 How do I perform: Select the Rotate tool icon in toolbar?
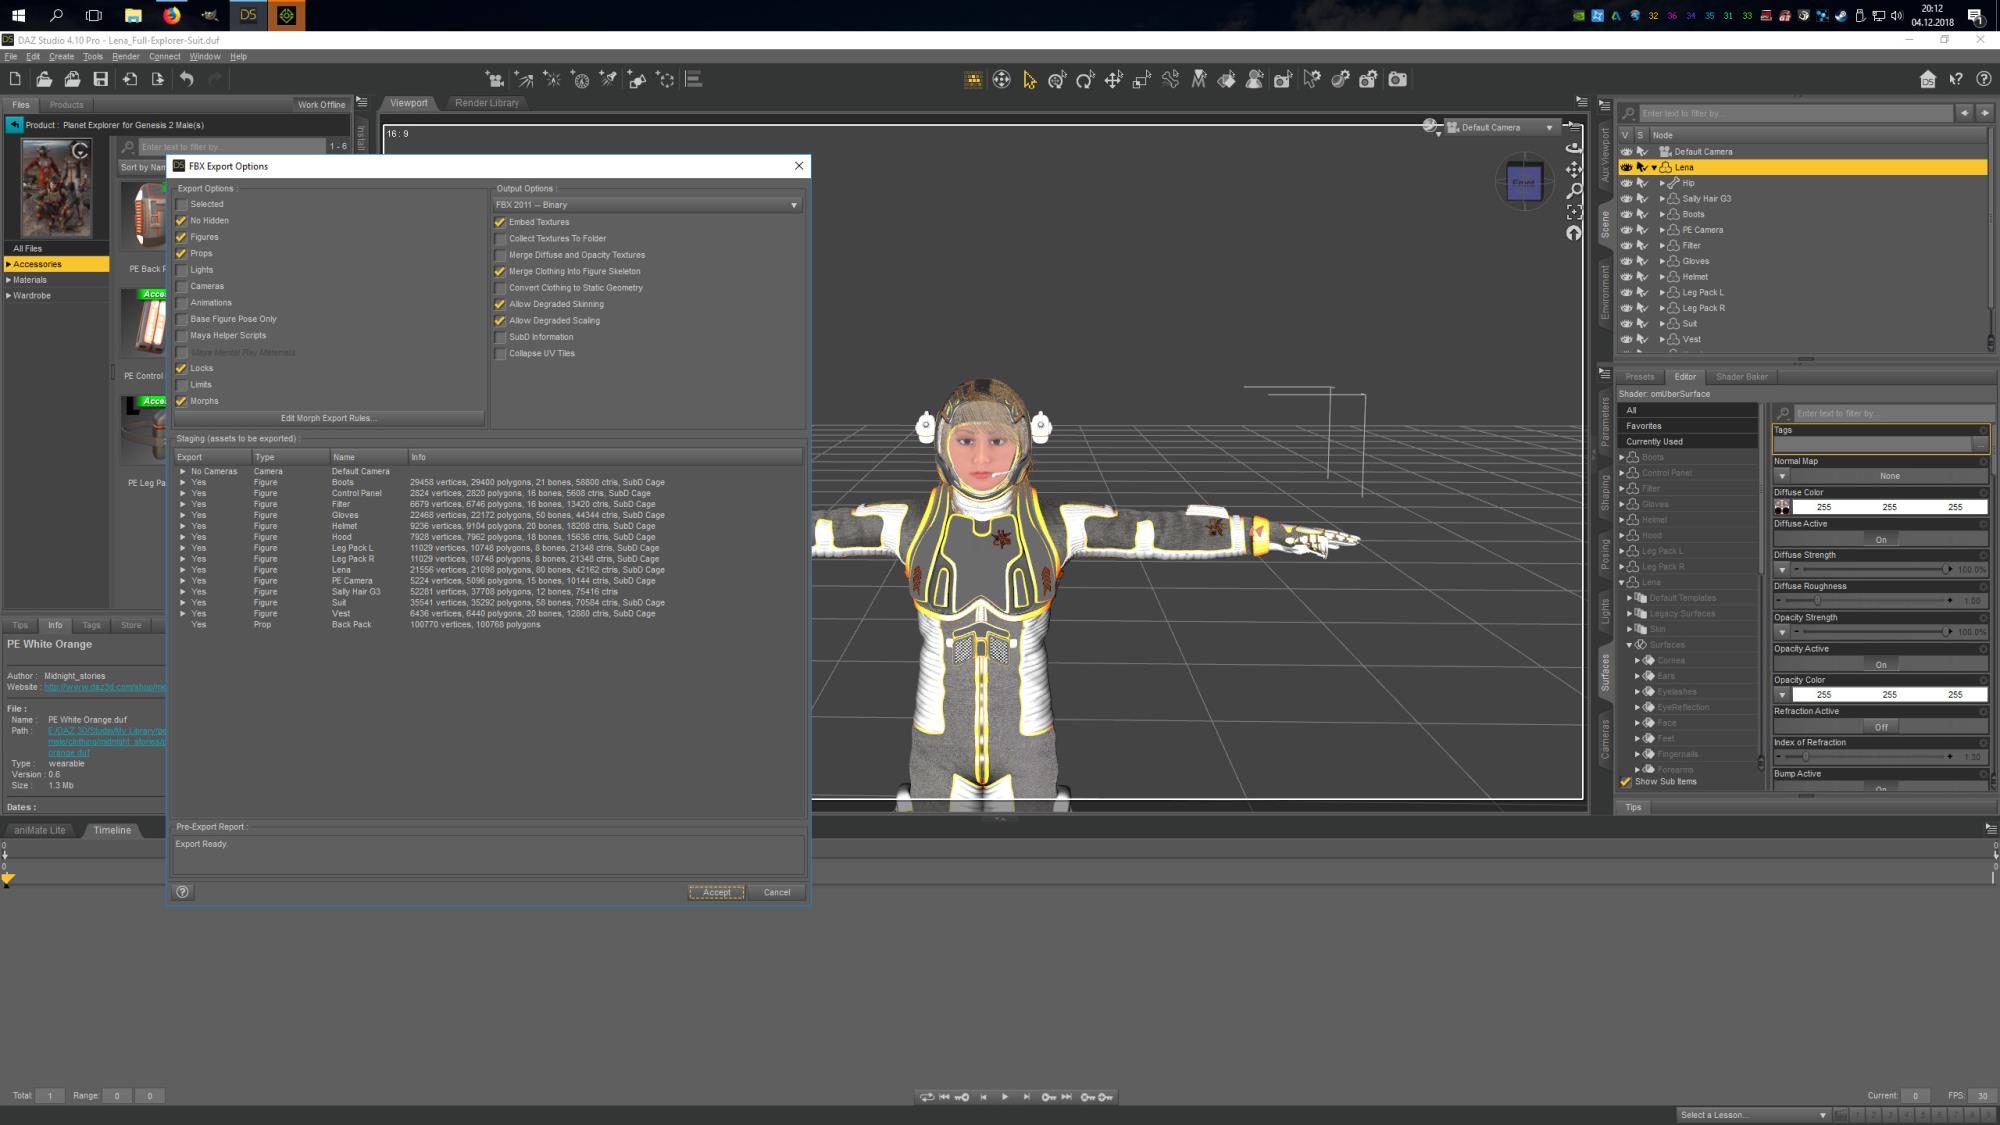(1085, 80)
